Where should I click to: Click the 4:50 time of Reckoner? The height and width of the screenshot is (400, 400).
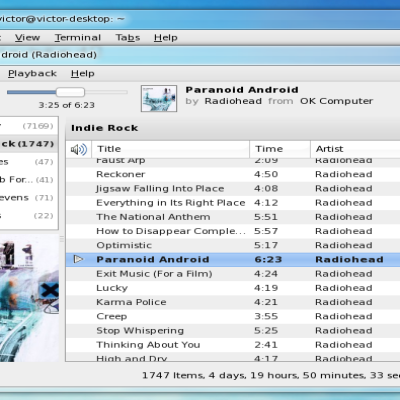click(266, 174)
